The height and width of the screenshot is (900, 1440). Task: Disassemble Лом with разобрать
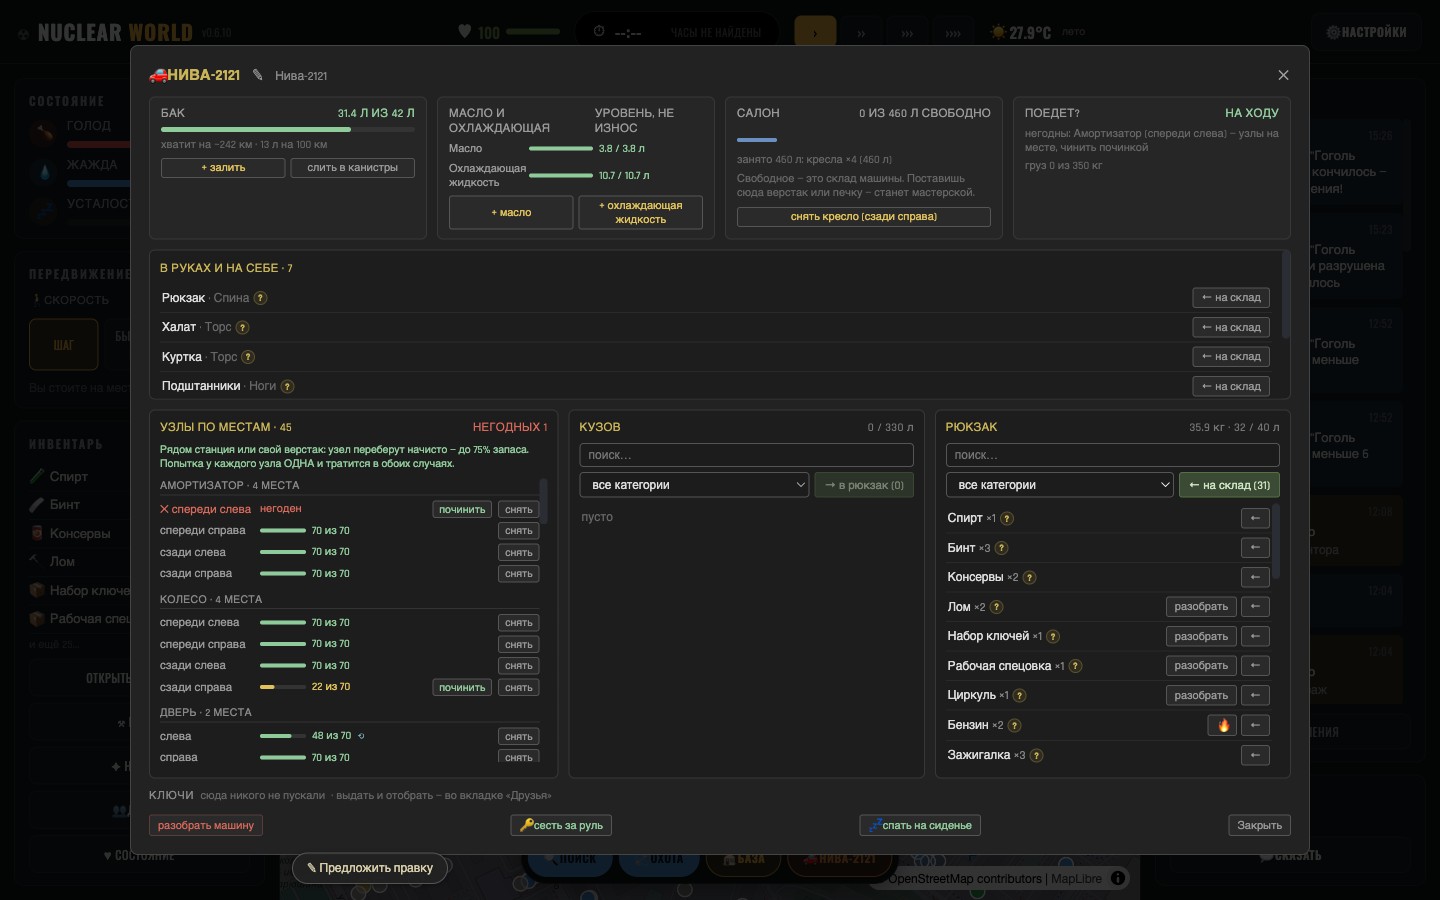[1201, 607]
